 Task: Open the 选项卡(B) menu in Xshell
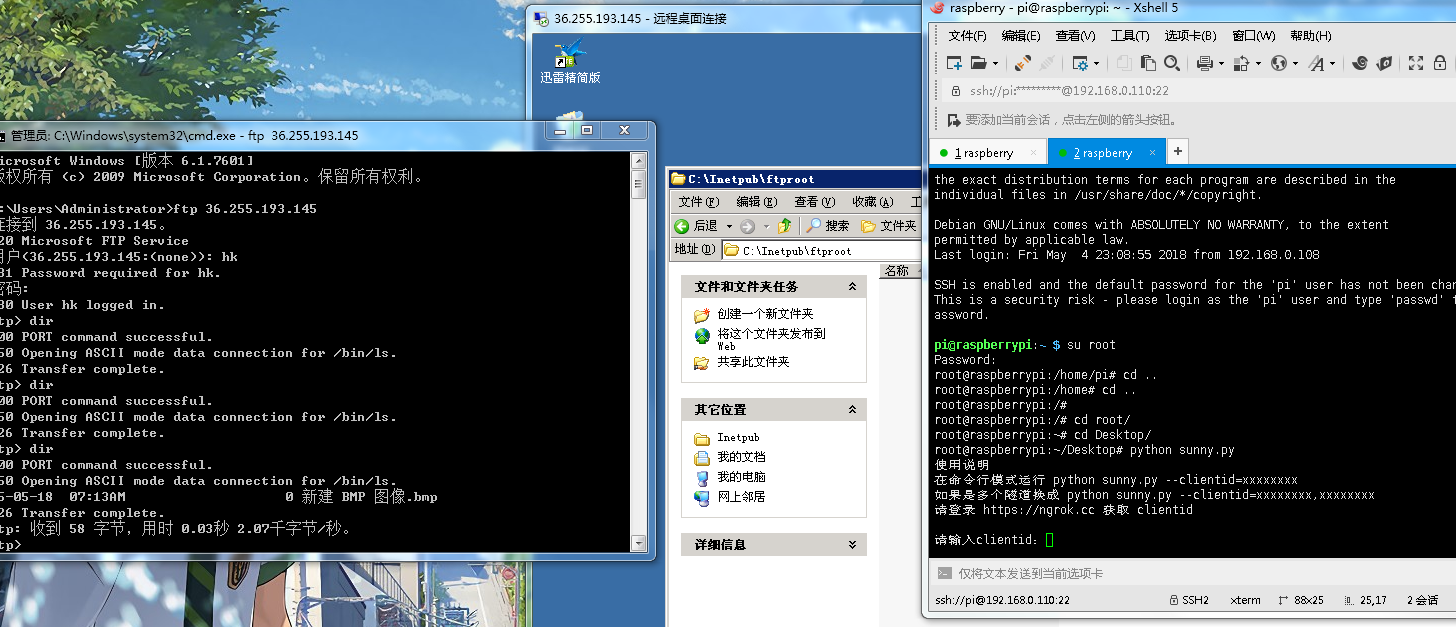[1190, 36]
